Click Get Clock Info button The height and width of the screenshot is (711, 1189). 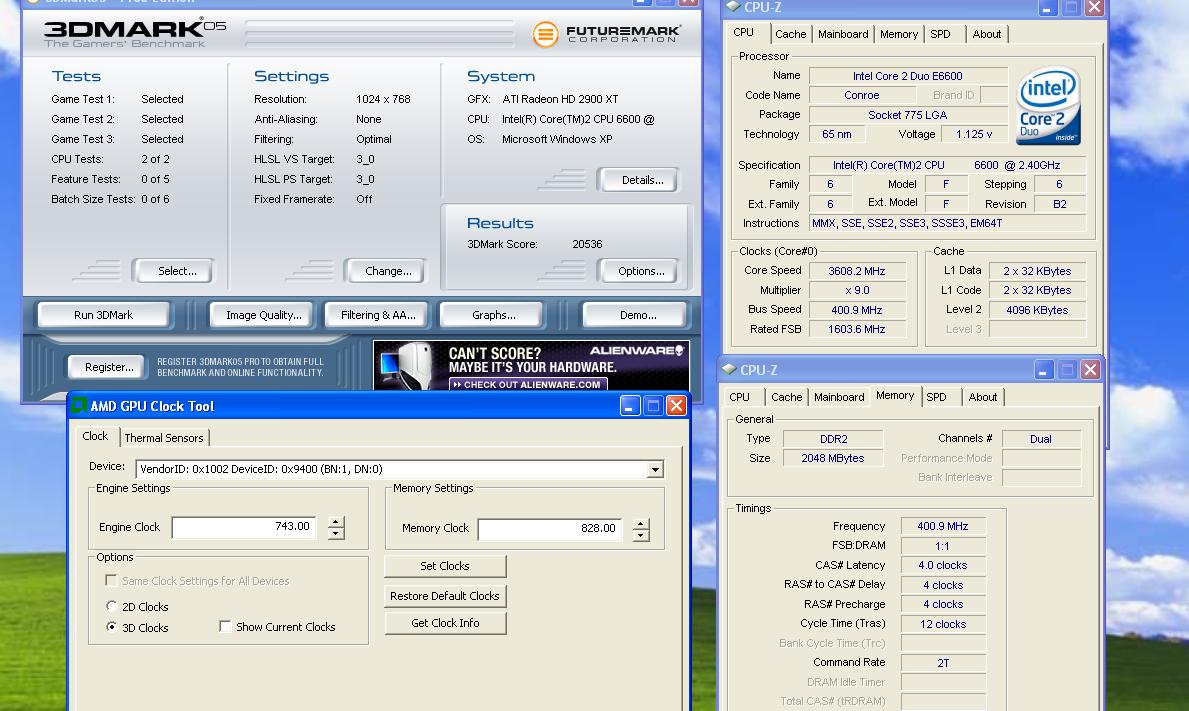445,623
